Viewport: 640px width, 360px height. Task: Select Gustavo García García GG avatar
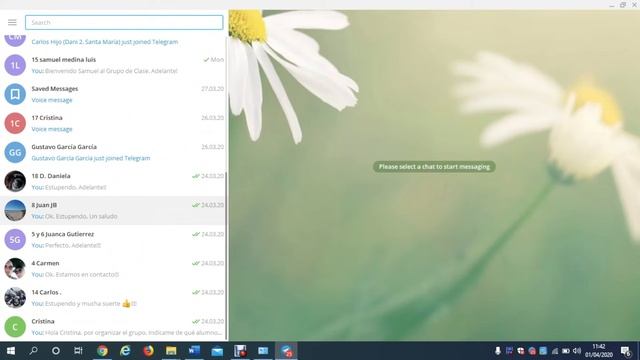tap(15, 152)
